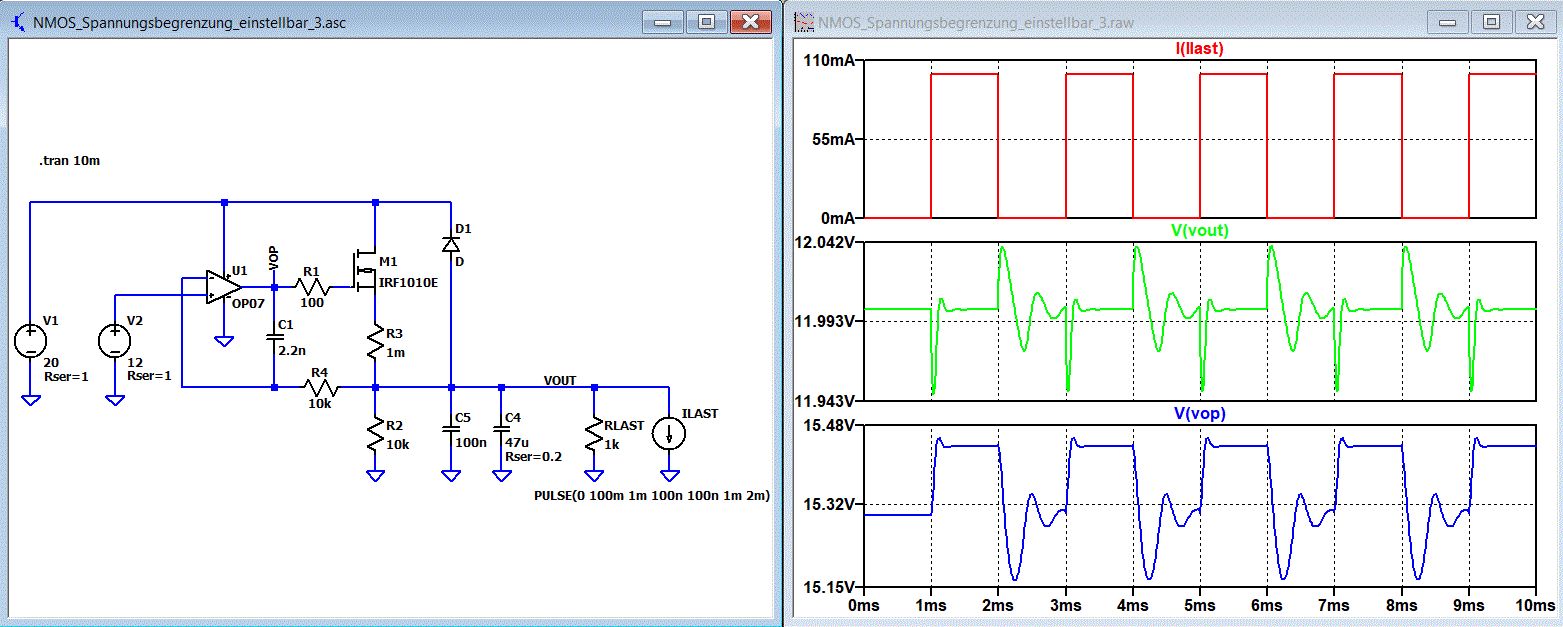Click the 20 value of V1
The width and height of the screenshot is (1563, 627).
tap(49, 362)
